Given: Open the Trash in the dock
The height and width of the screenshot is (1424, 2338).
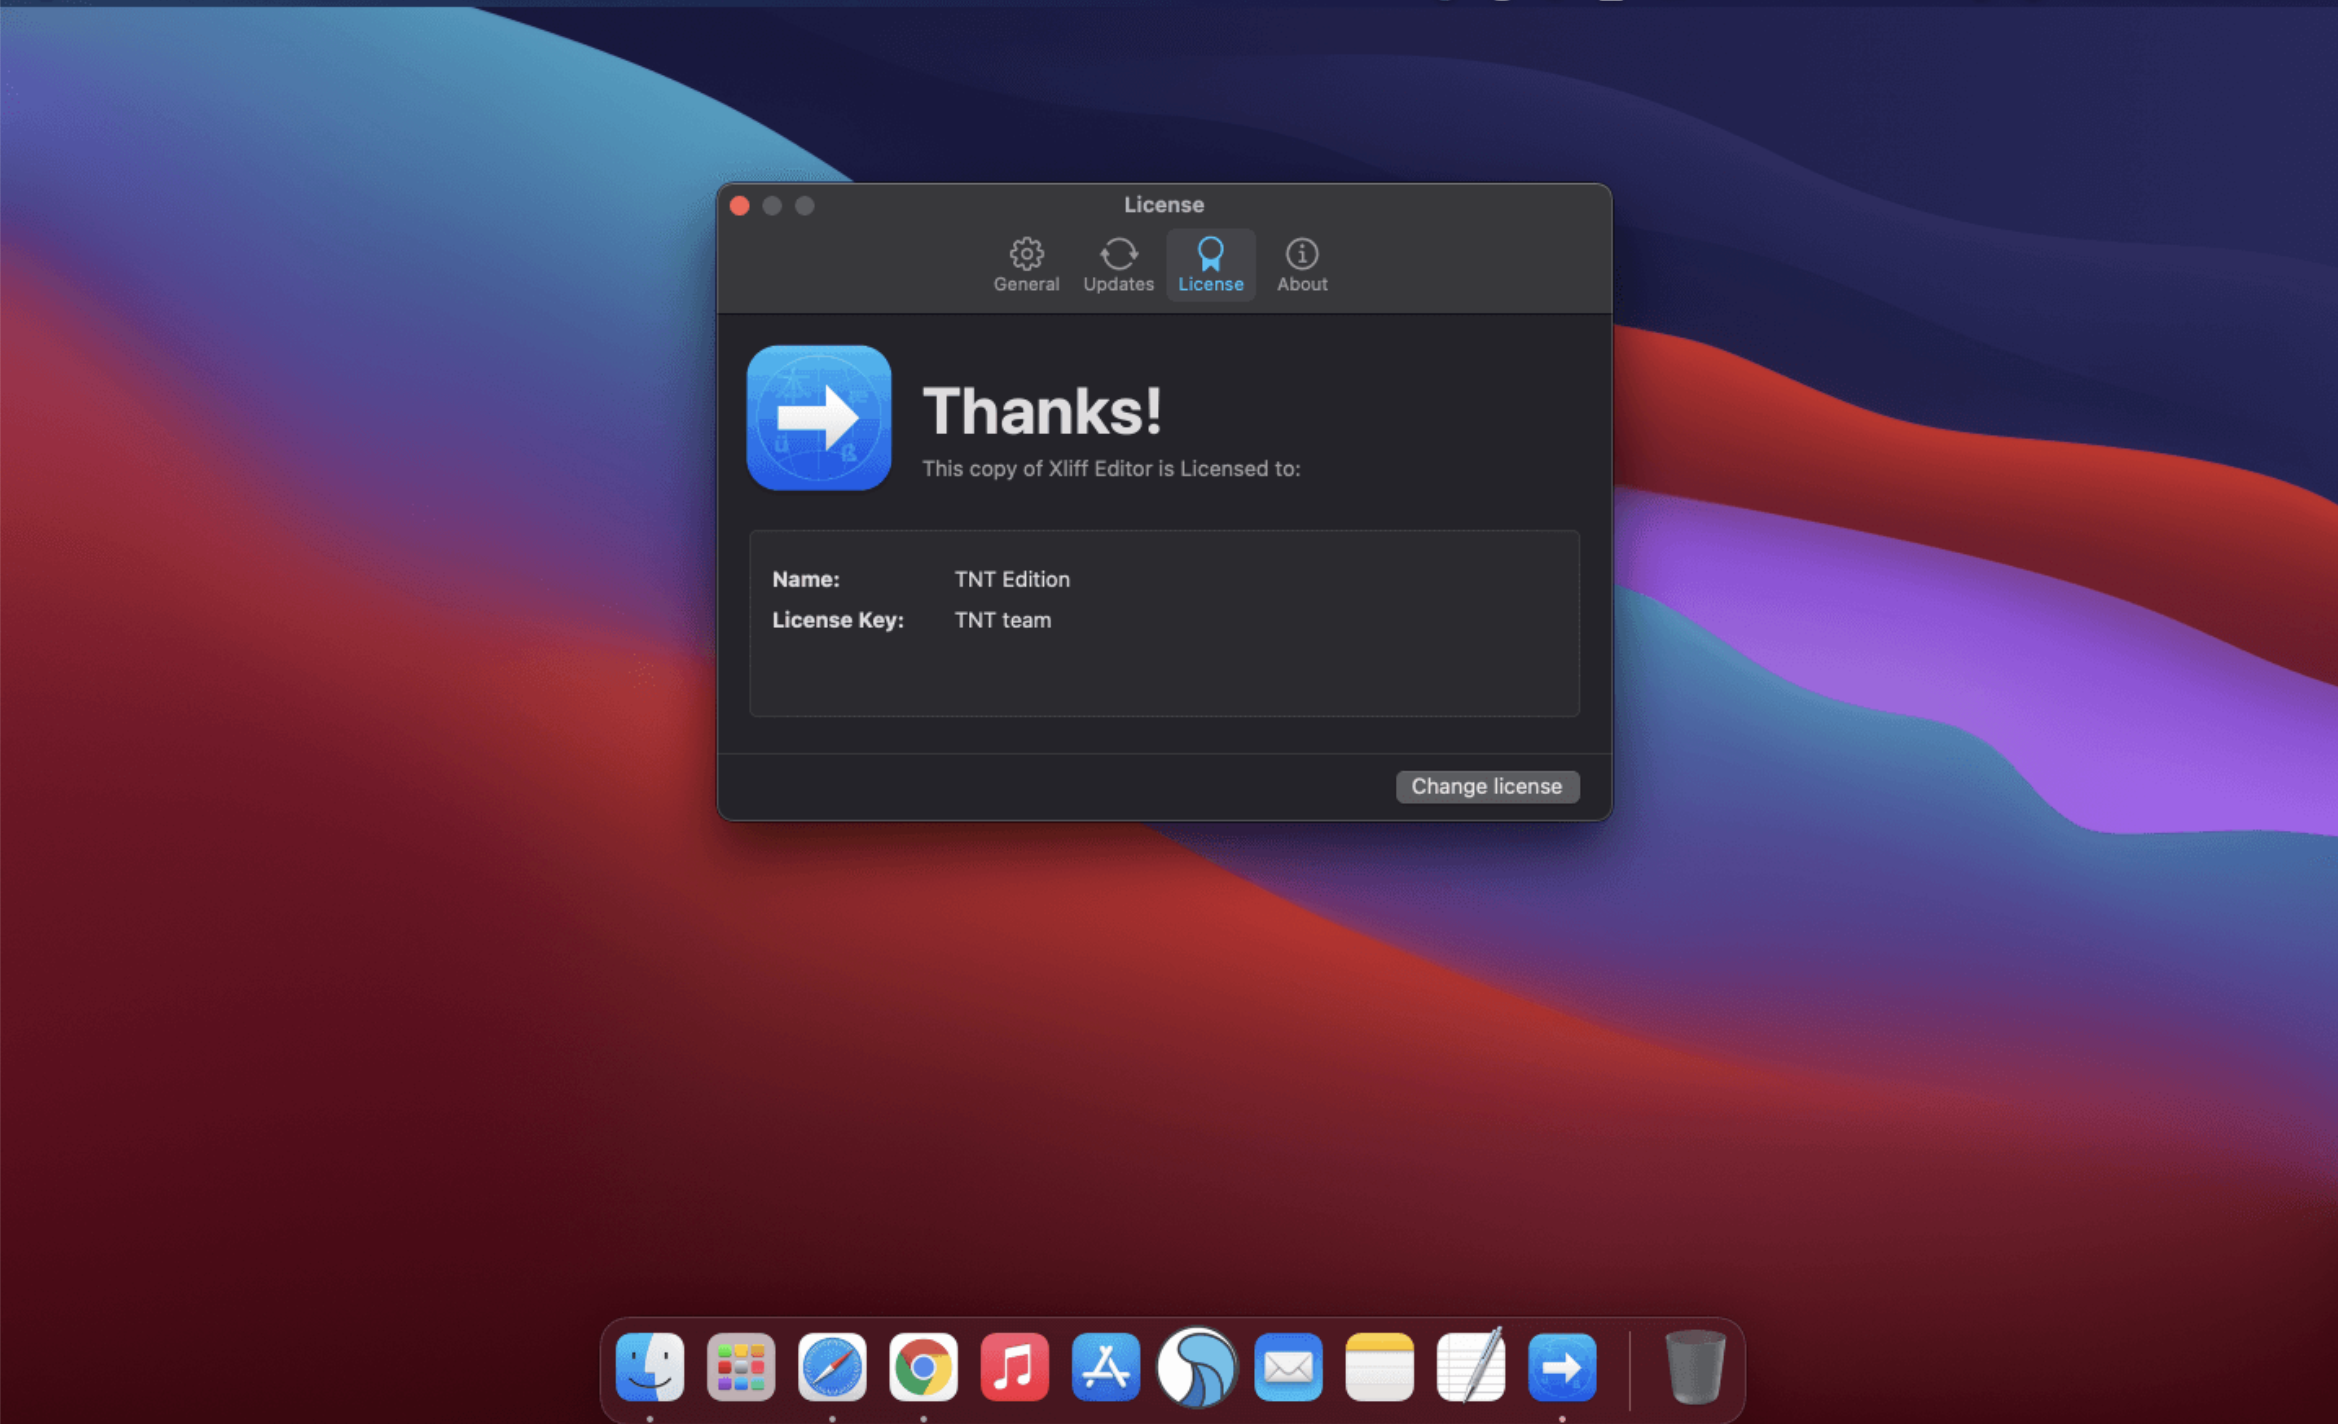Looking at the screenshot, I should coord(1694,1367).
